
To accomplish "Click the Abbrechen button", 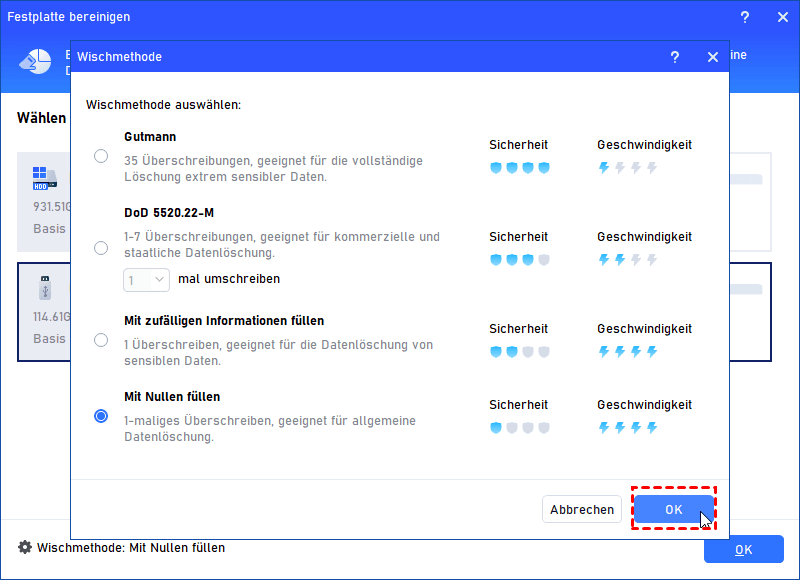I will [x=582, y=509].
